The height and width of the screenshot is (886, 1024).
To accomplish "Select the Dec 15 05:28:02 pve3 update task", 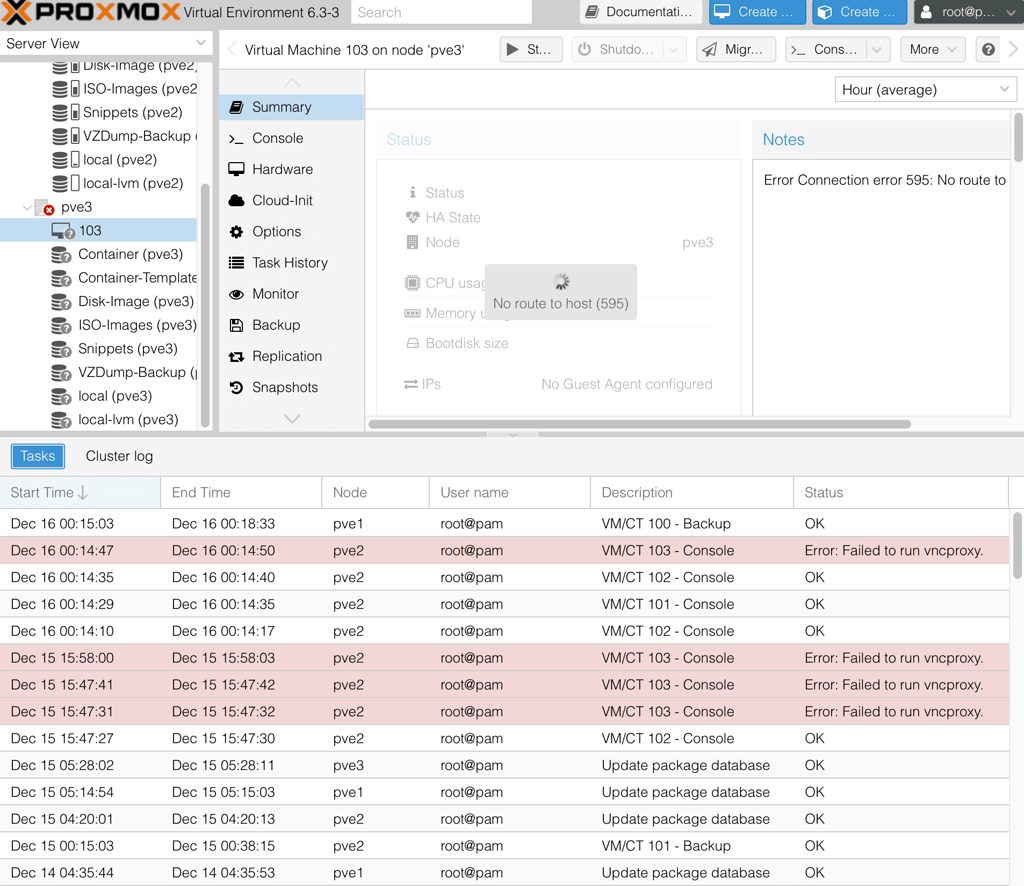I will [504, 765].
